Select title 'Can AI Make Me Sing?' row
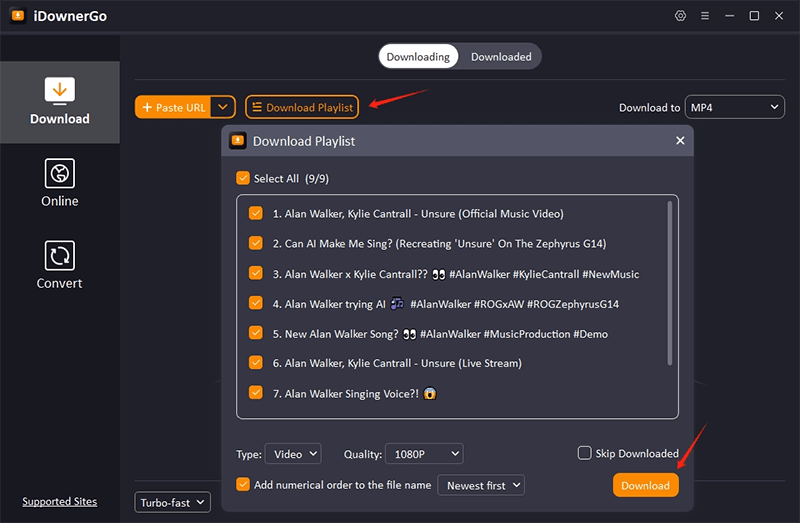The width and height of the screenshot is (800, 523). click(439, 244)
